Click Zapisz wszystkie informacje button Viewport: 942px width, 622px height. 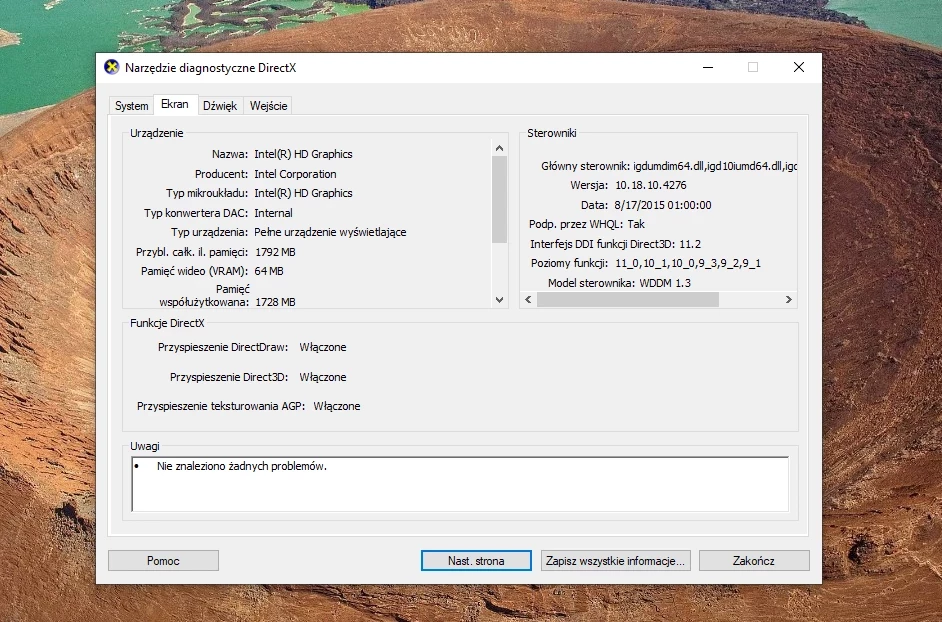(616, 561)
